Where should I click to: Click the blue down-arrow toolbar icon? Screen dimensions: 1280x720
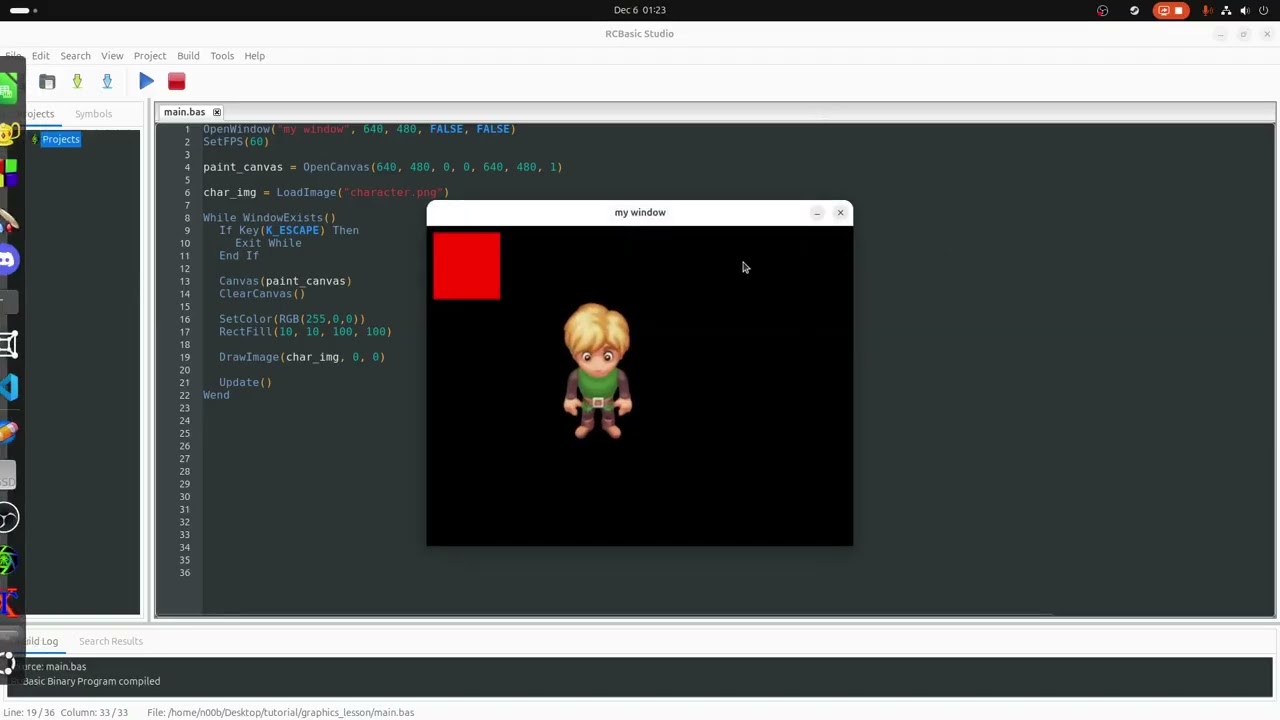(x=107, y=81)
